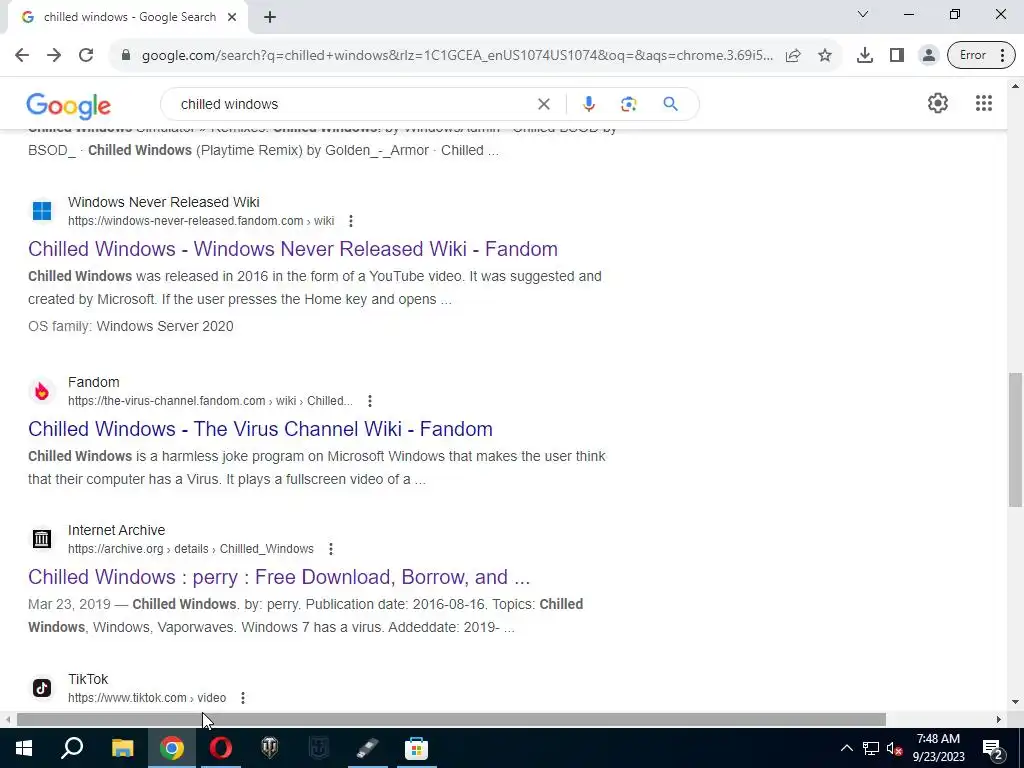
Task: Open Microsoft Store from the taskbar
Action: pos(416,748)
